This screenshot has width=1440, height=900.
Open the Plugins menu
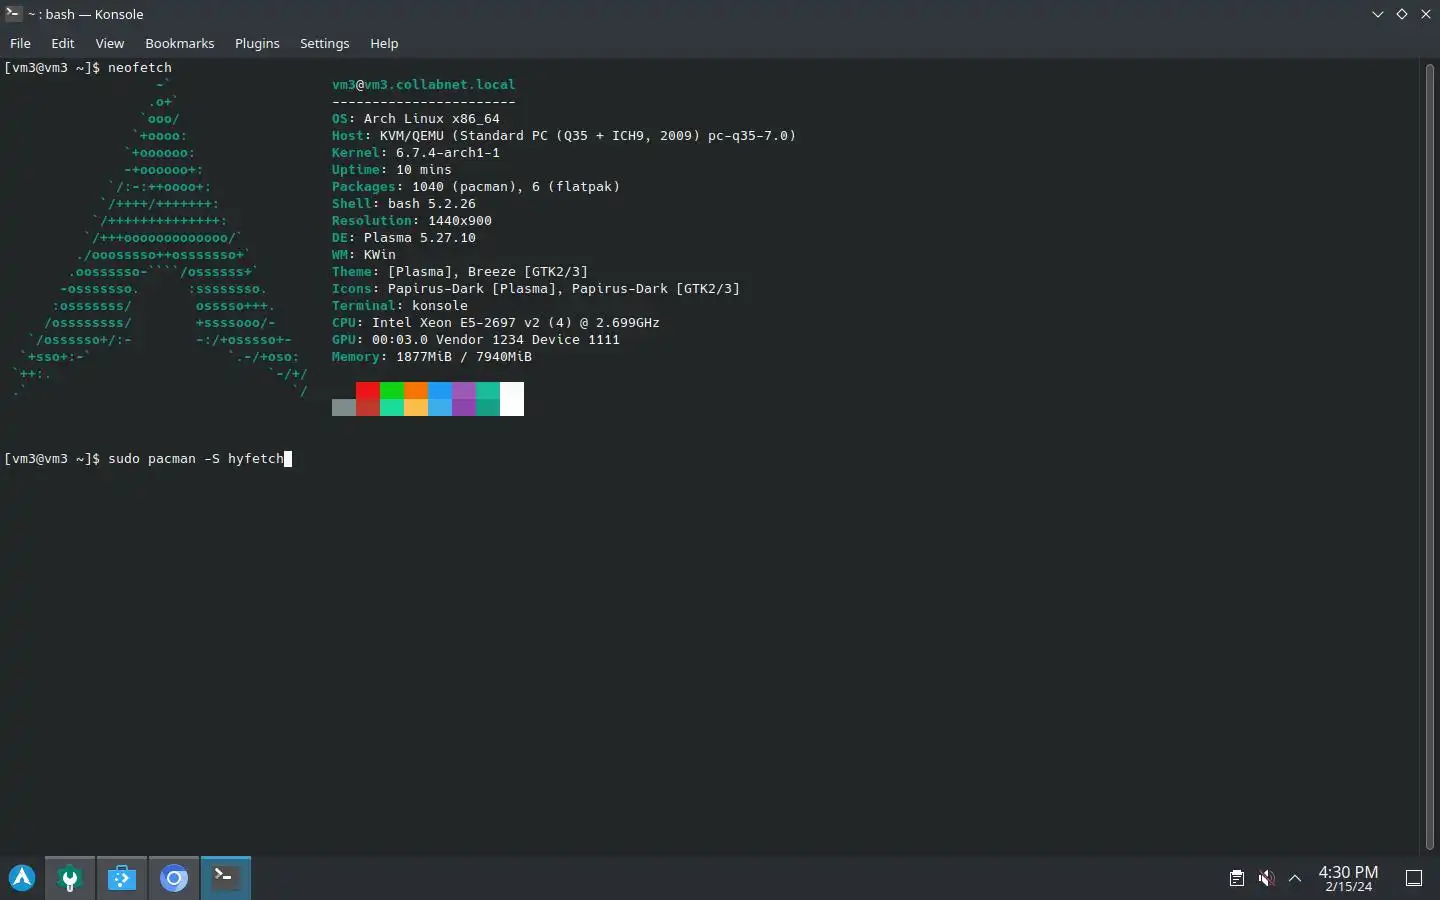coord(257,43)
